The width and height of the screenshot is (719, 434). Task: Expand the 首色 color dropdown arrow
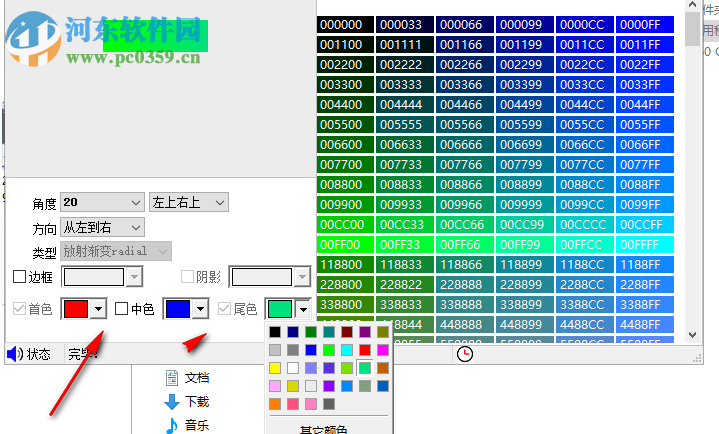coord(99,309)
